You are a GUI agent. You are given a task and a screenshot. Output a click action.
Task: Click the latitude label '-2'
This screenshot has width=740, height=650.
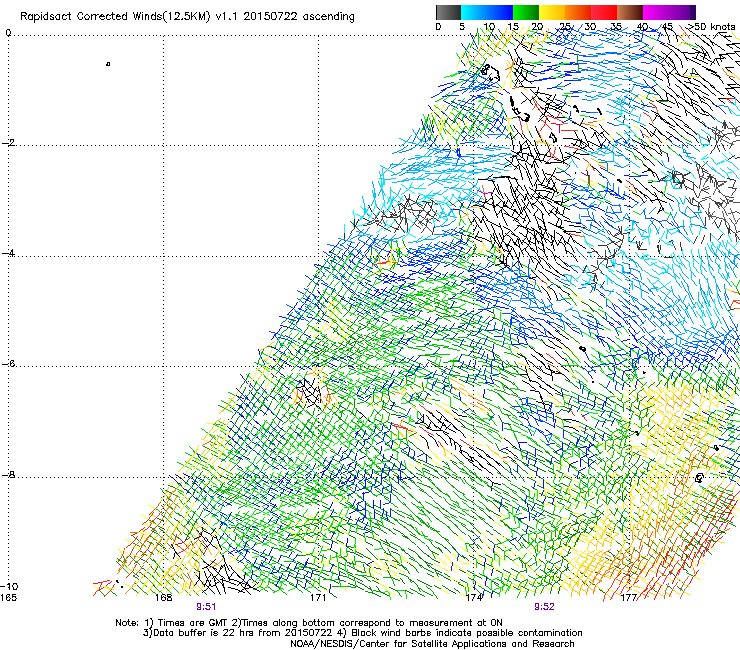pyautogui.click(x=9, y=143)
